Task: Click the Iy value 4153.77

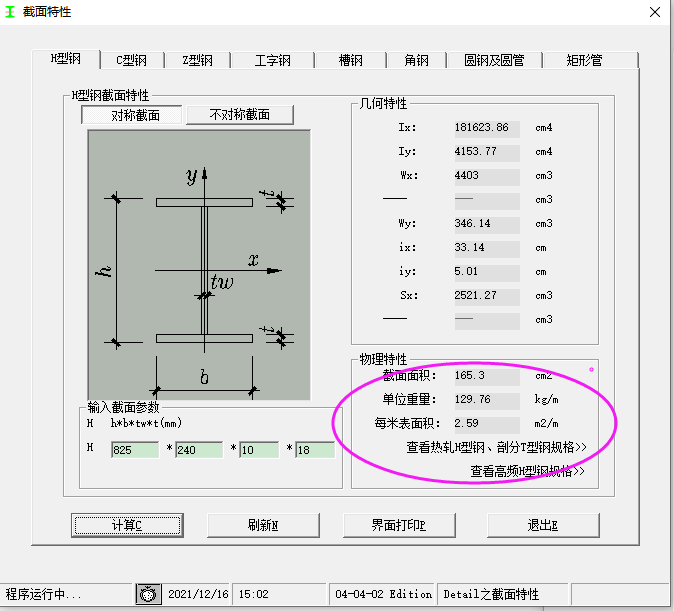Action: point(487,152)
